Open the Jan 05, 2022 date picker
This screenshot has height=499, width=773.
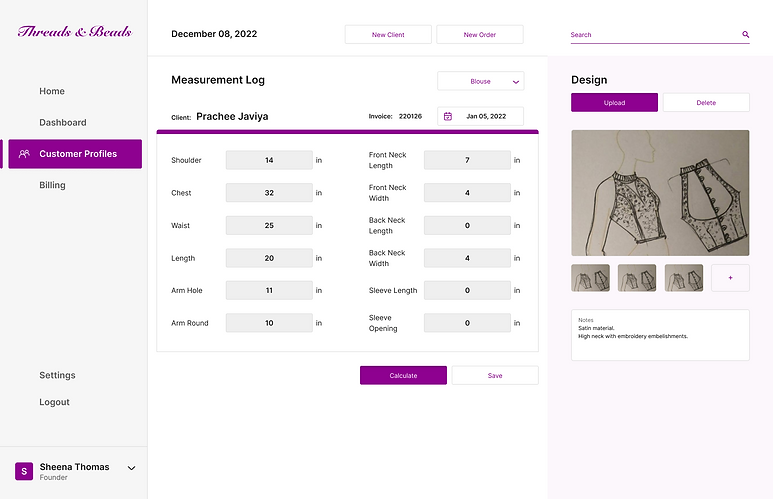481,116
